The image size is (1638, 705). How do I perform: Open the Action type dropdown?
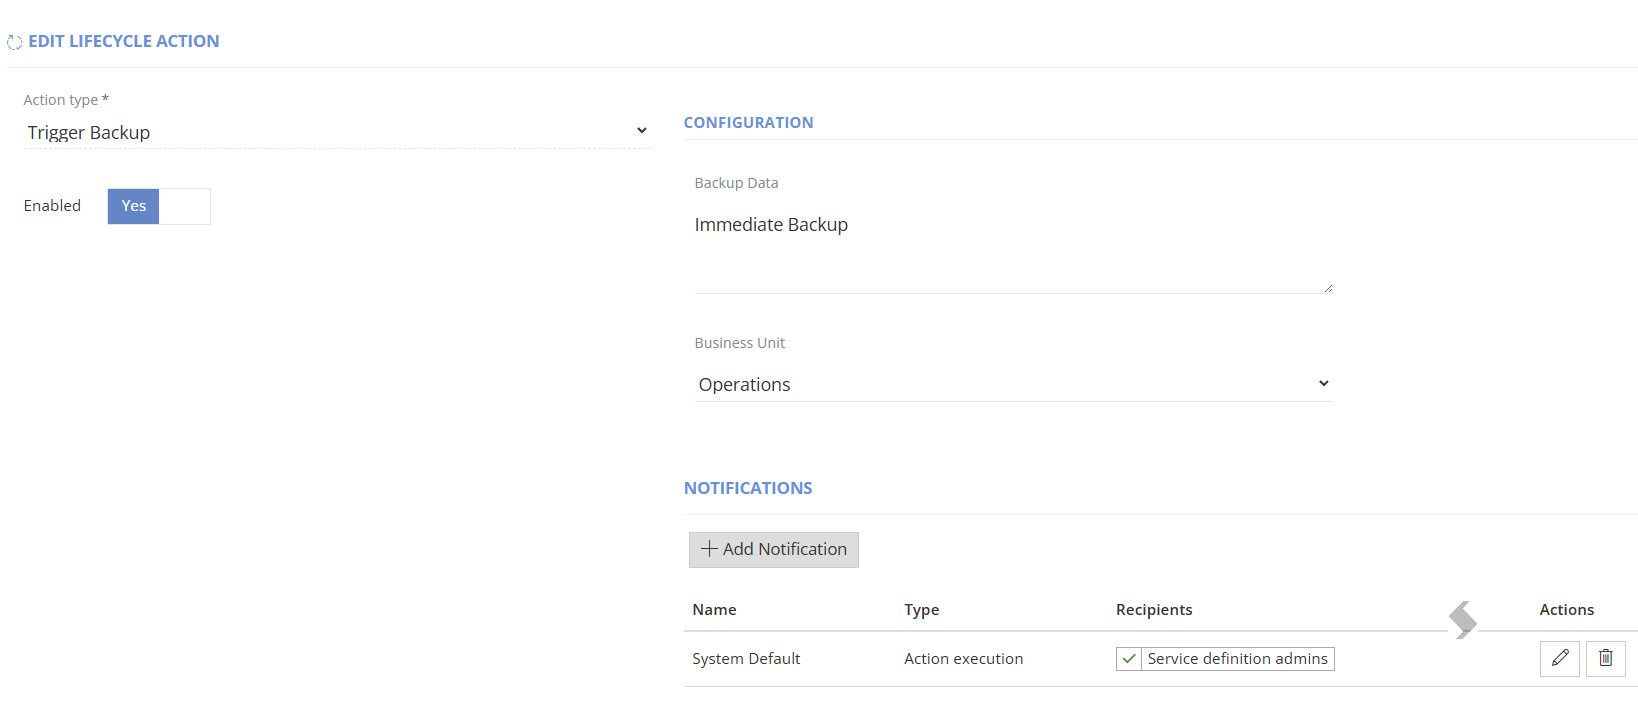pyautogui.click(x=337, y=132)
